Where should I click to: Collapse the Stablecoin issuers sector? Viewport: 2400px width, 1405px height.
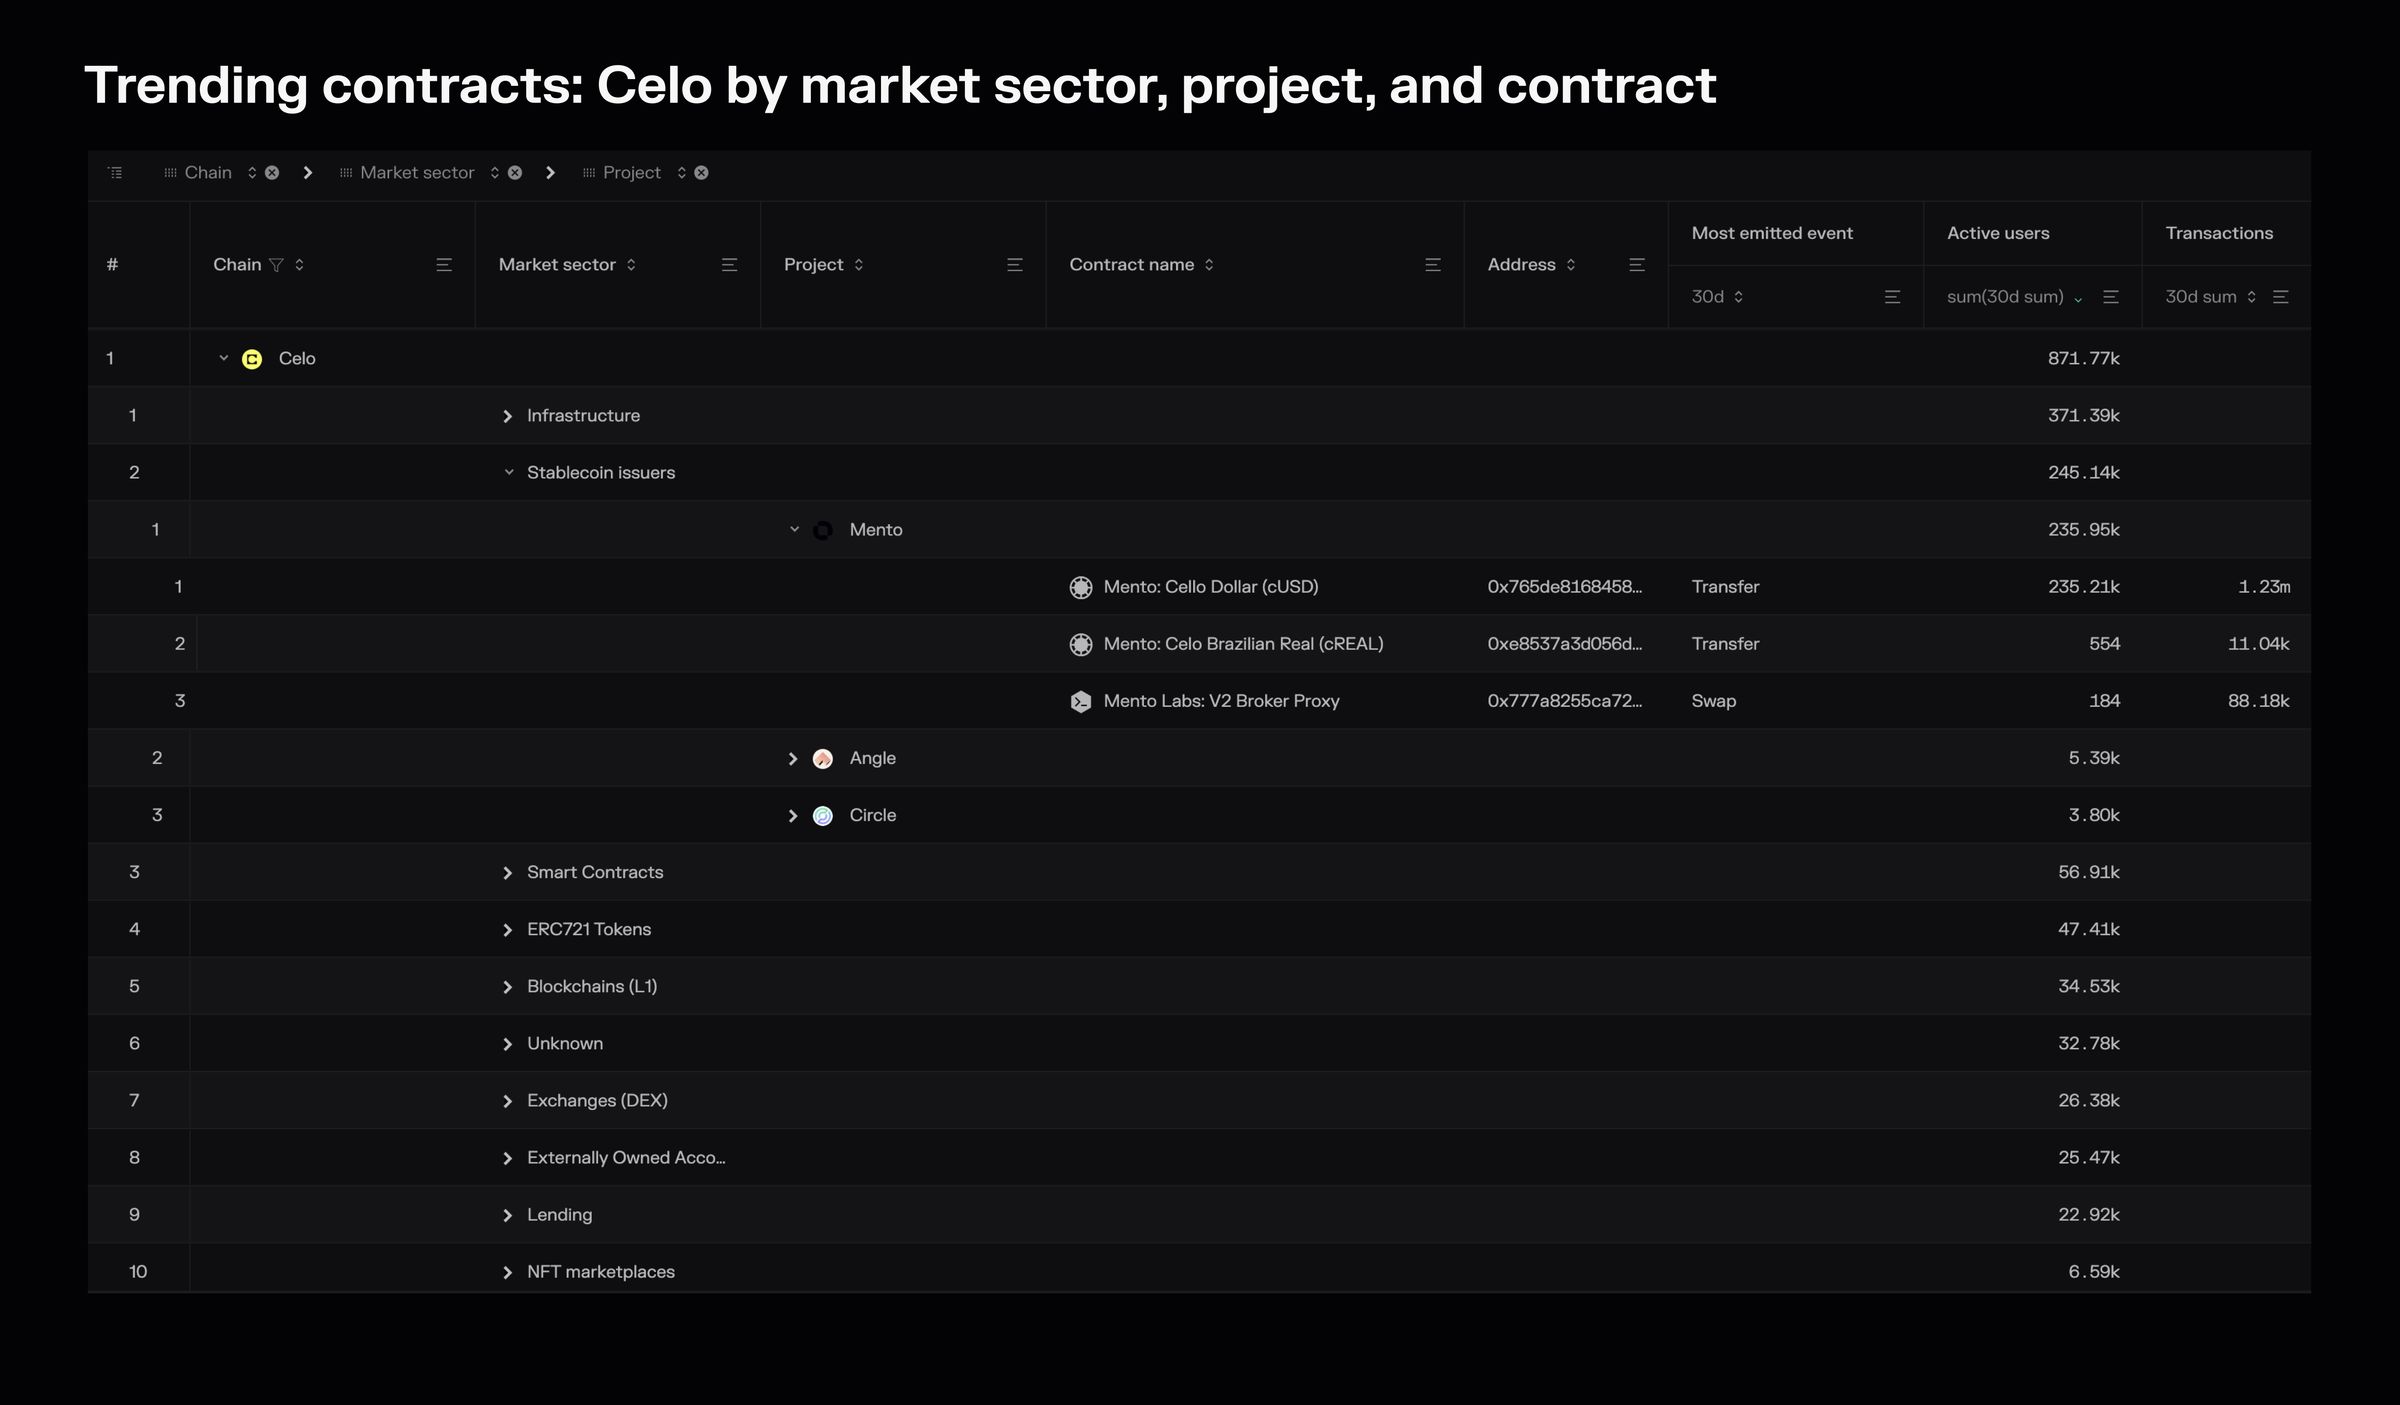click(x=508, y=472)
